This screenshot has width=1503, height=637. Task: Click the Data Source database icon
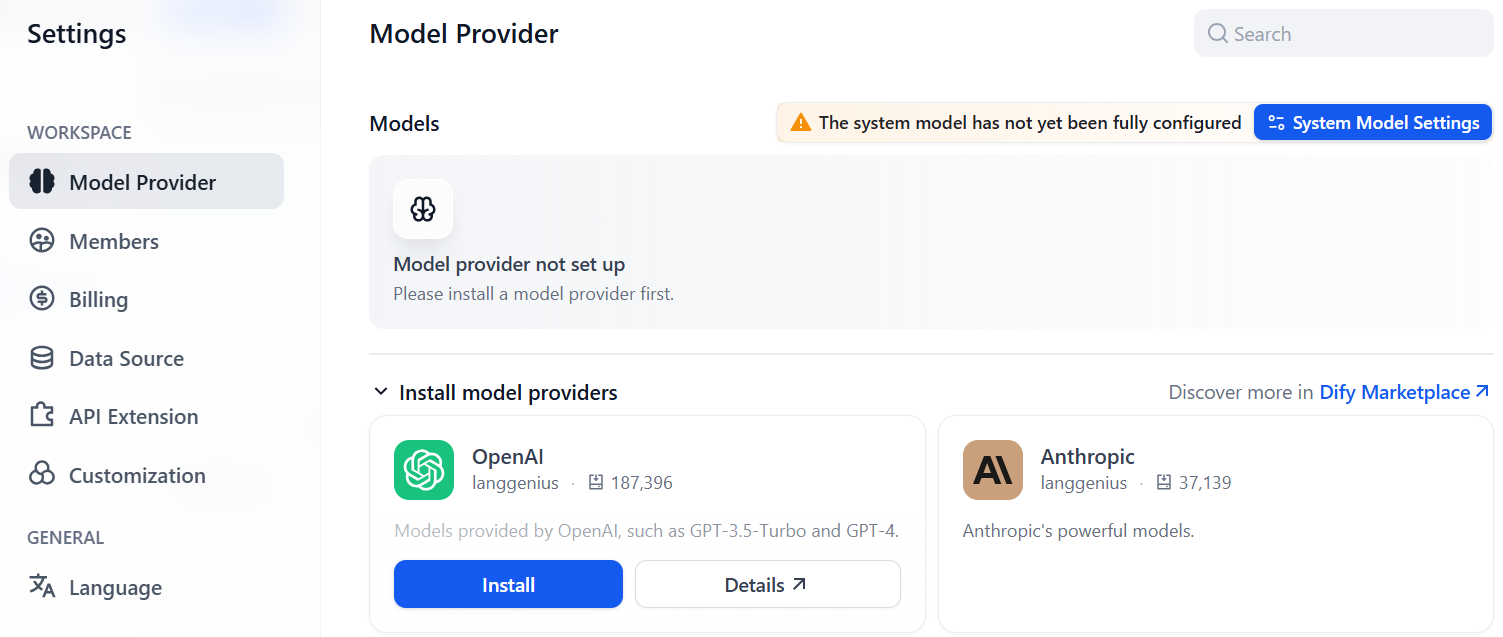tap(42, 358)
